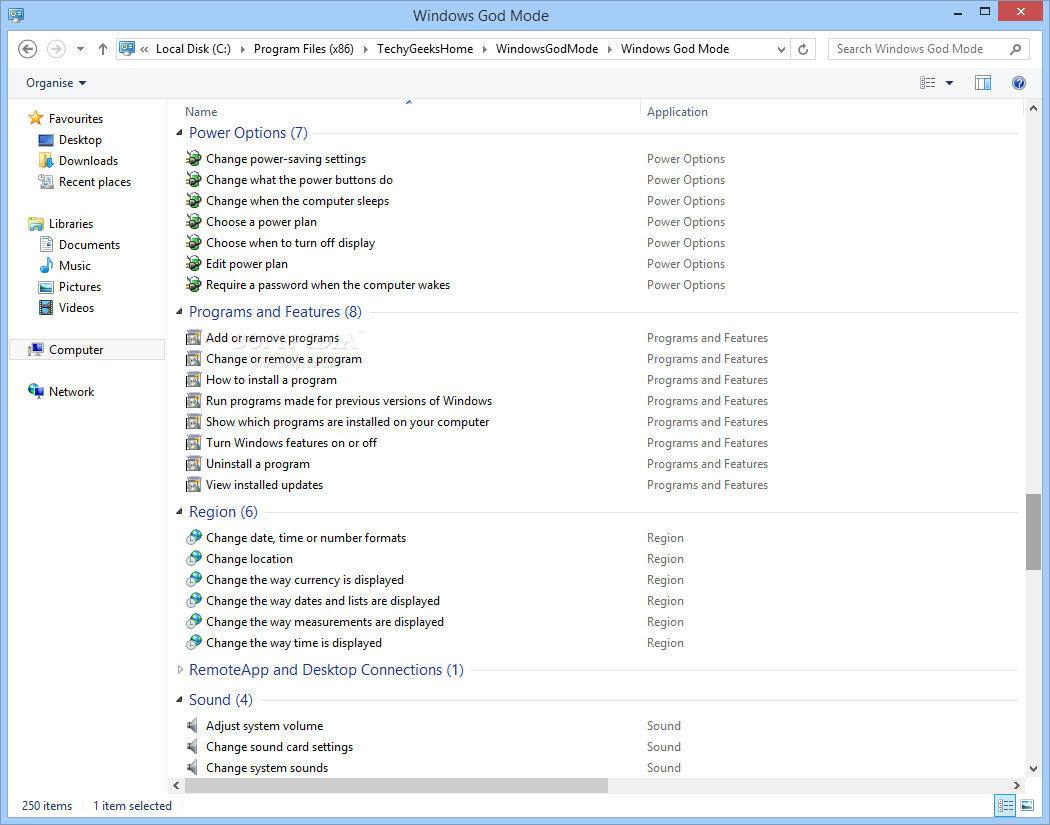This screenshot has height=825, width=1050.
Task: Click vertical scrollbar down arrow
Action: tap(1033, 769)
